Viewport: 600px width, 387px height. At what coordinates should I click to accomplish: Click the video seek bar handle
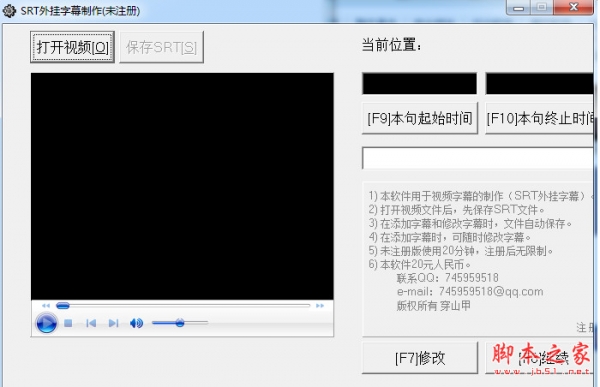[x=63, y=305]
